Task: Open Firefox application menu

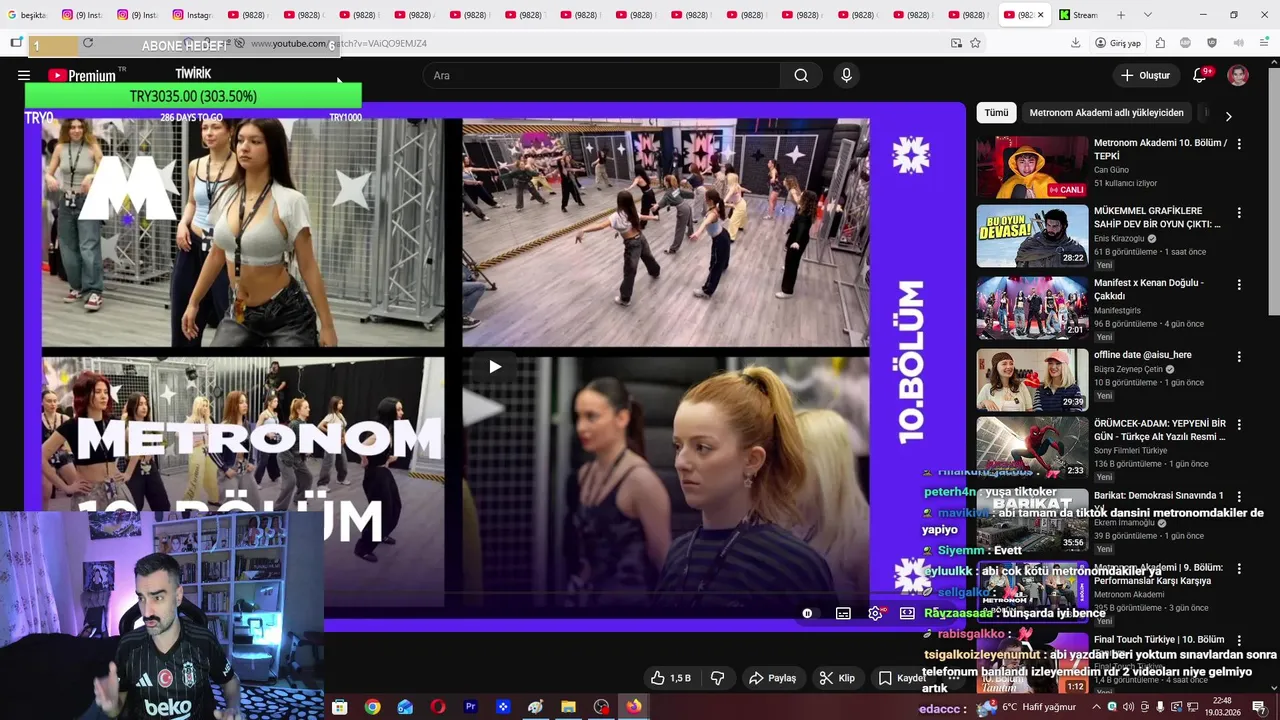Action: [1264, 43]
